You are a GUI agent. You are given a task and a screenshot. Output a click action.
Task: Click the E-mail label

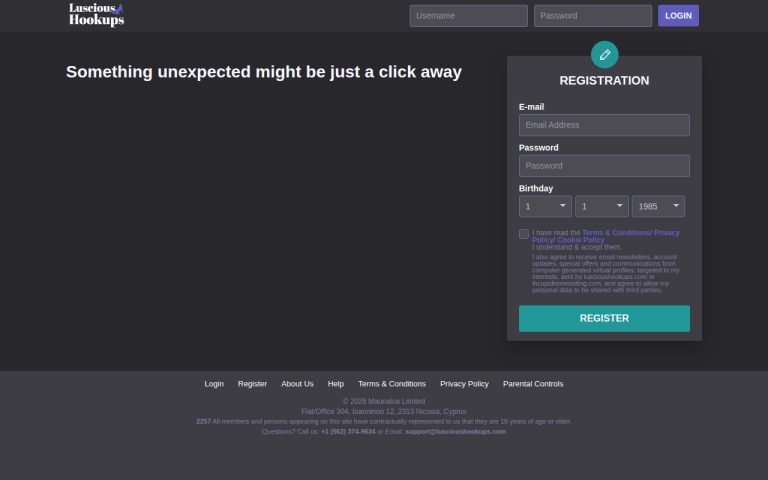[531, 107]
